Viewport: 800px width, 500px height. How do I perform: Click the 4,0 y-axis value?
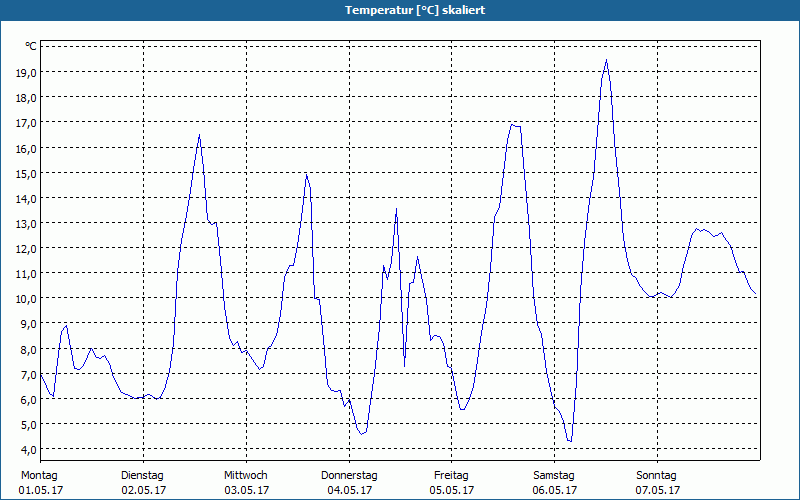click(28, 449)
